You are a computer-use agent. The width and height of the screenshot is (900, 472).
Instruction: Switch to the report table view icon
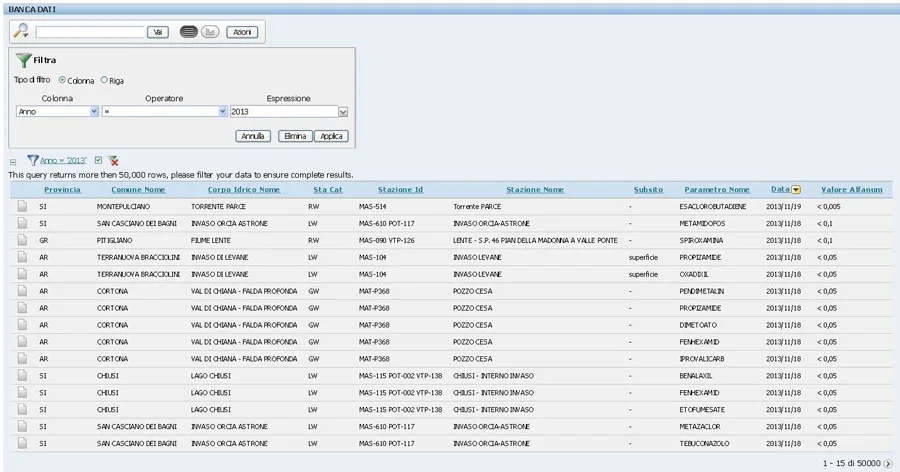188,32
